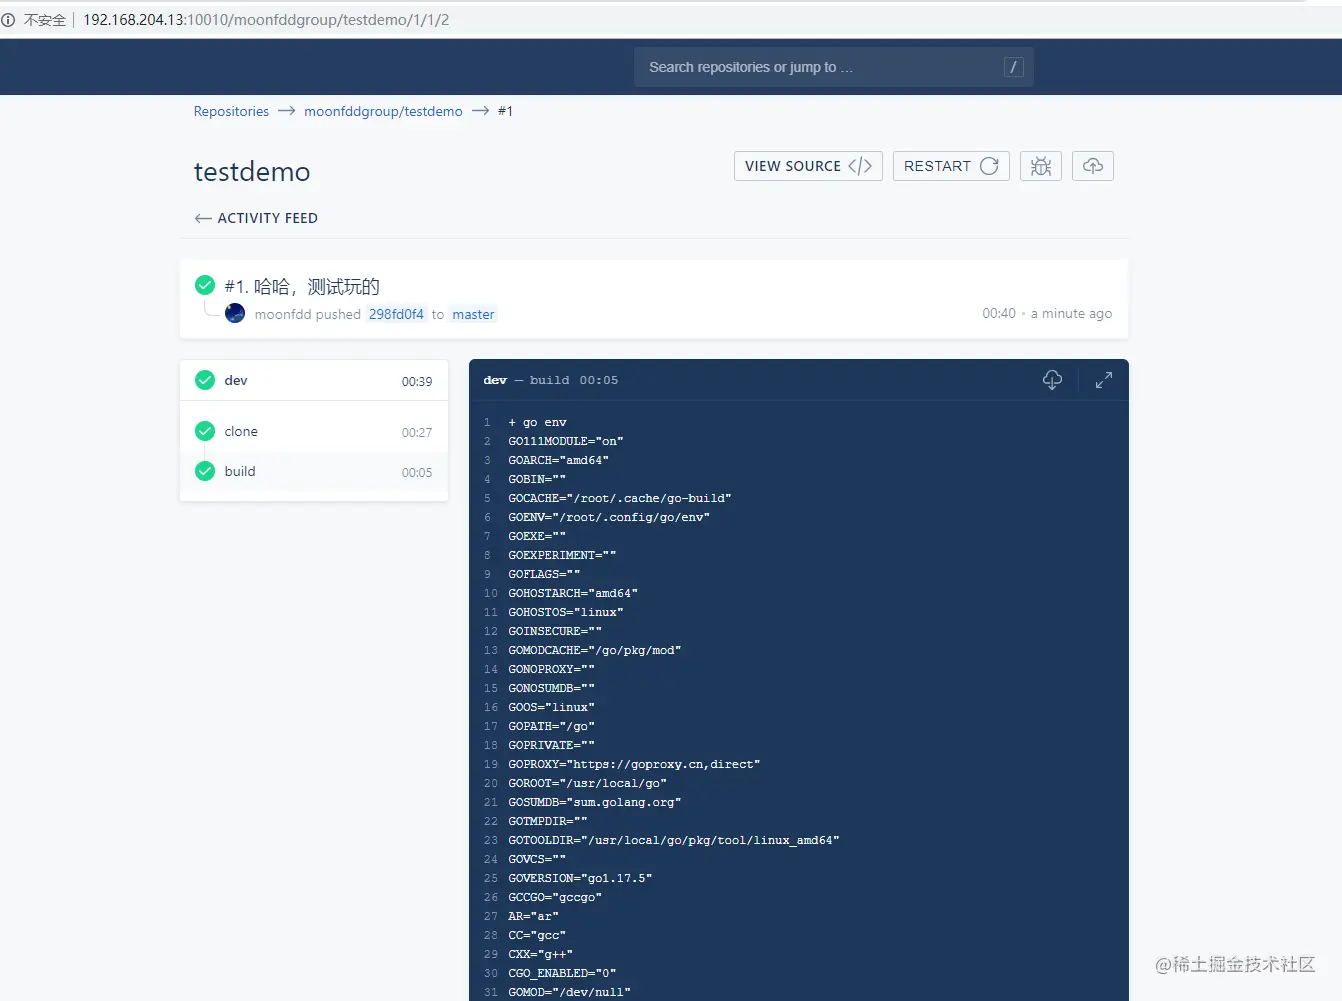Click log line CGO_ENABLED="0"
This screenshot has width=1342, height=1001.
pyautogui.click(x=562, y=973)
